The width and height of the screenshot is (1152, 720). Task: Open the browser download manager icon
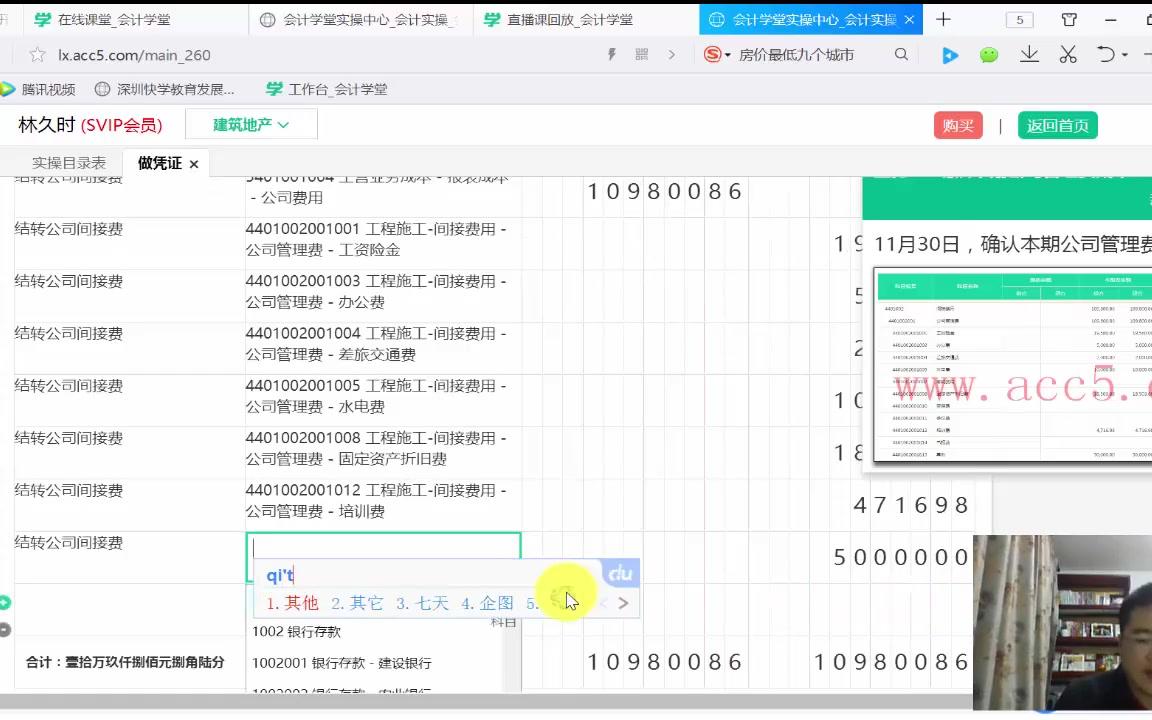pyautogui.click(x=1029, y=56)
